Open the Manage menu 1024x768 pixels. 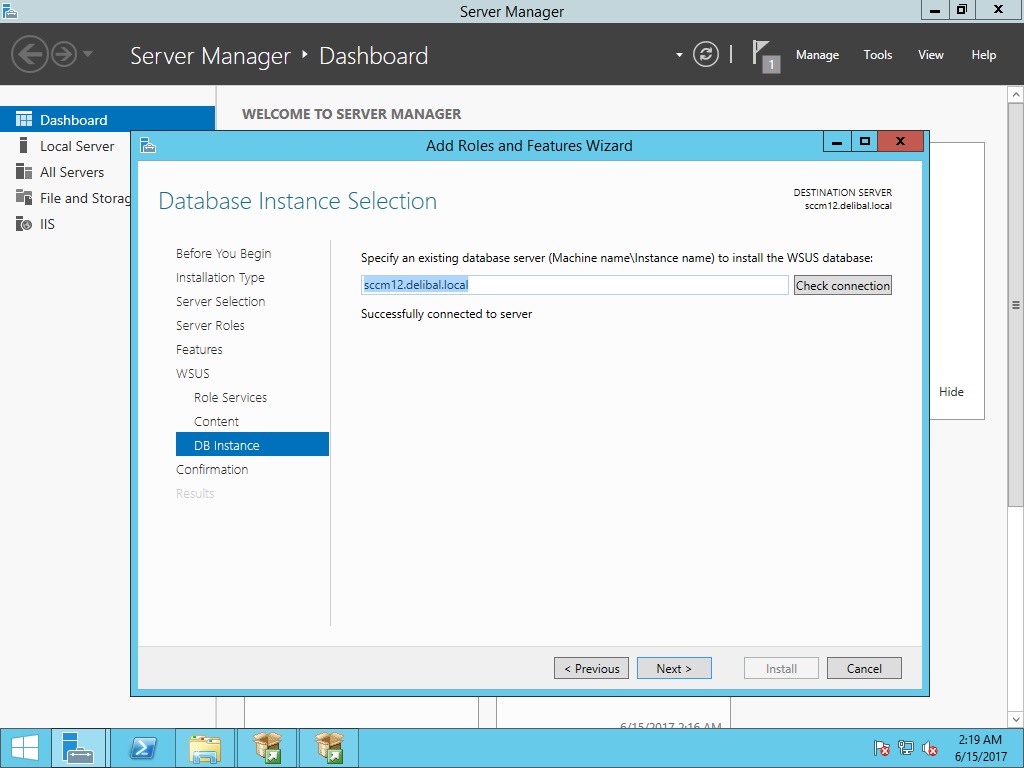tap(817, 55)
